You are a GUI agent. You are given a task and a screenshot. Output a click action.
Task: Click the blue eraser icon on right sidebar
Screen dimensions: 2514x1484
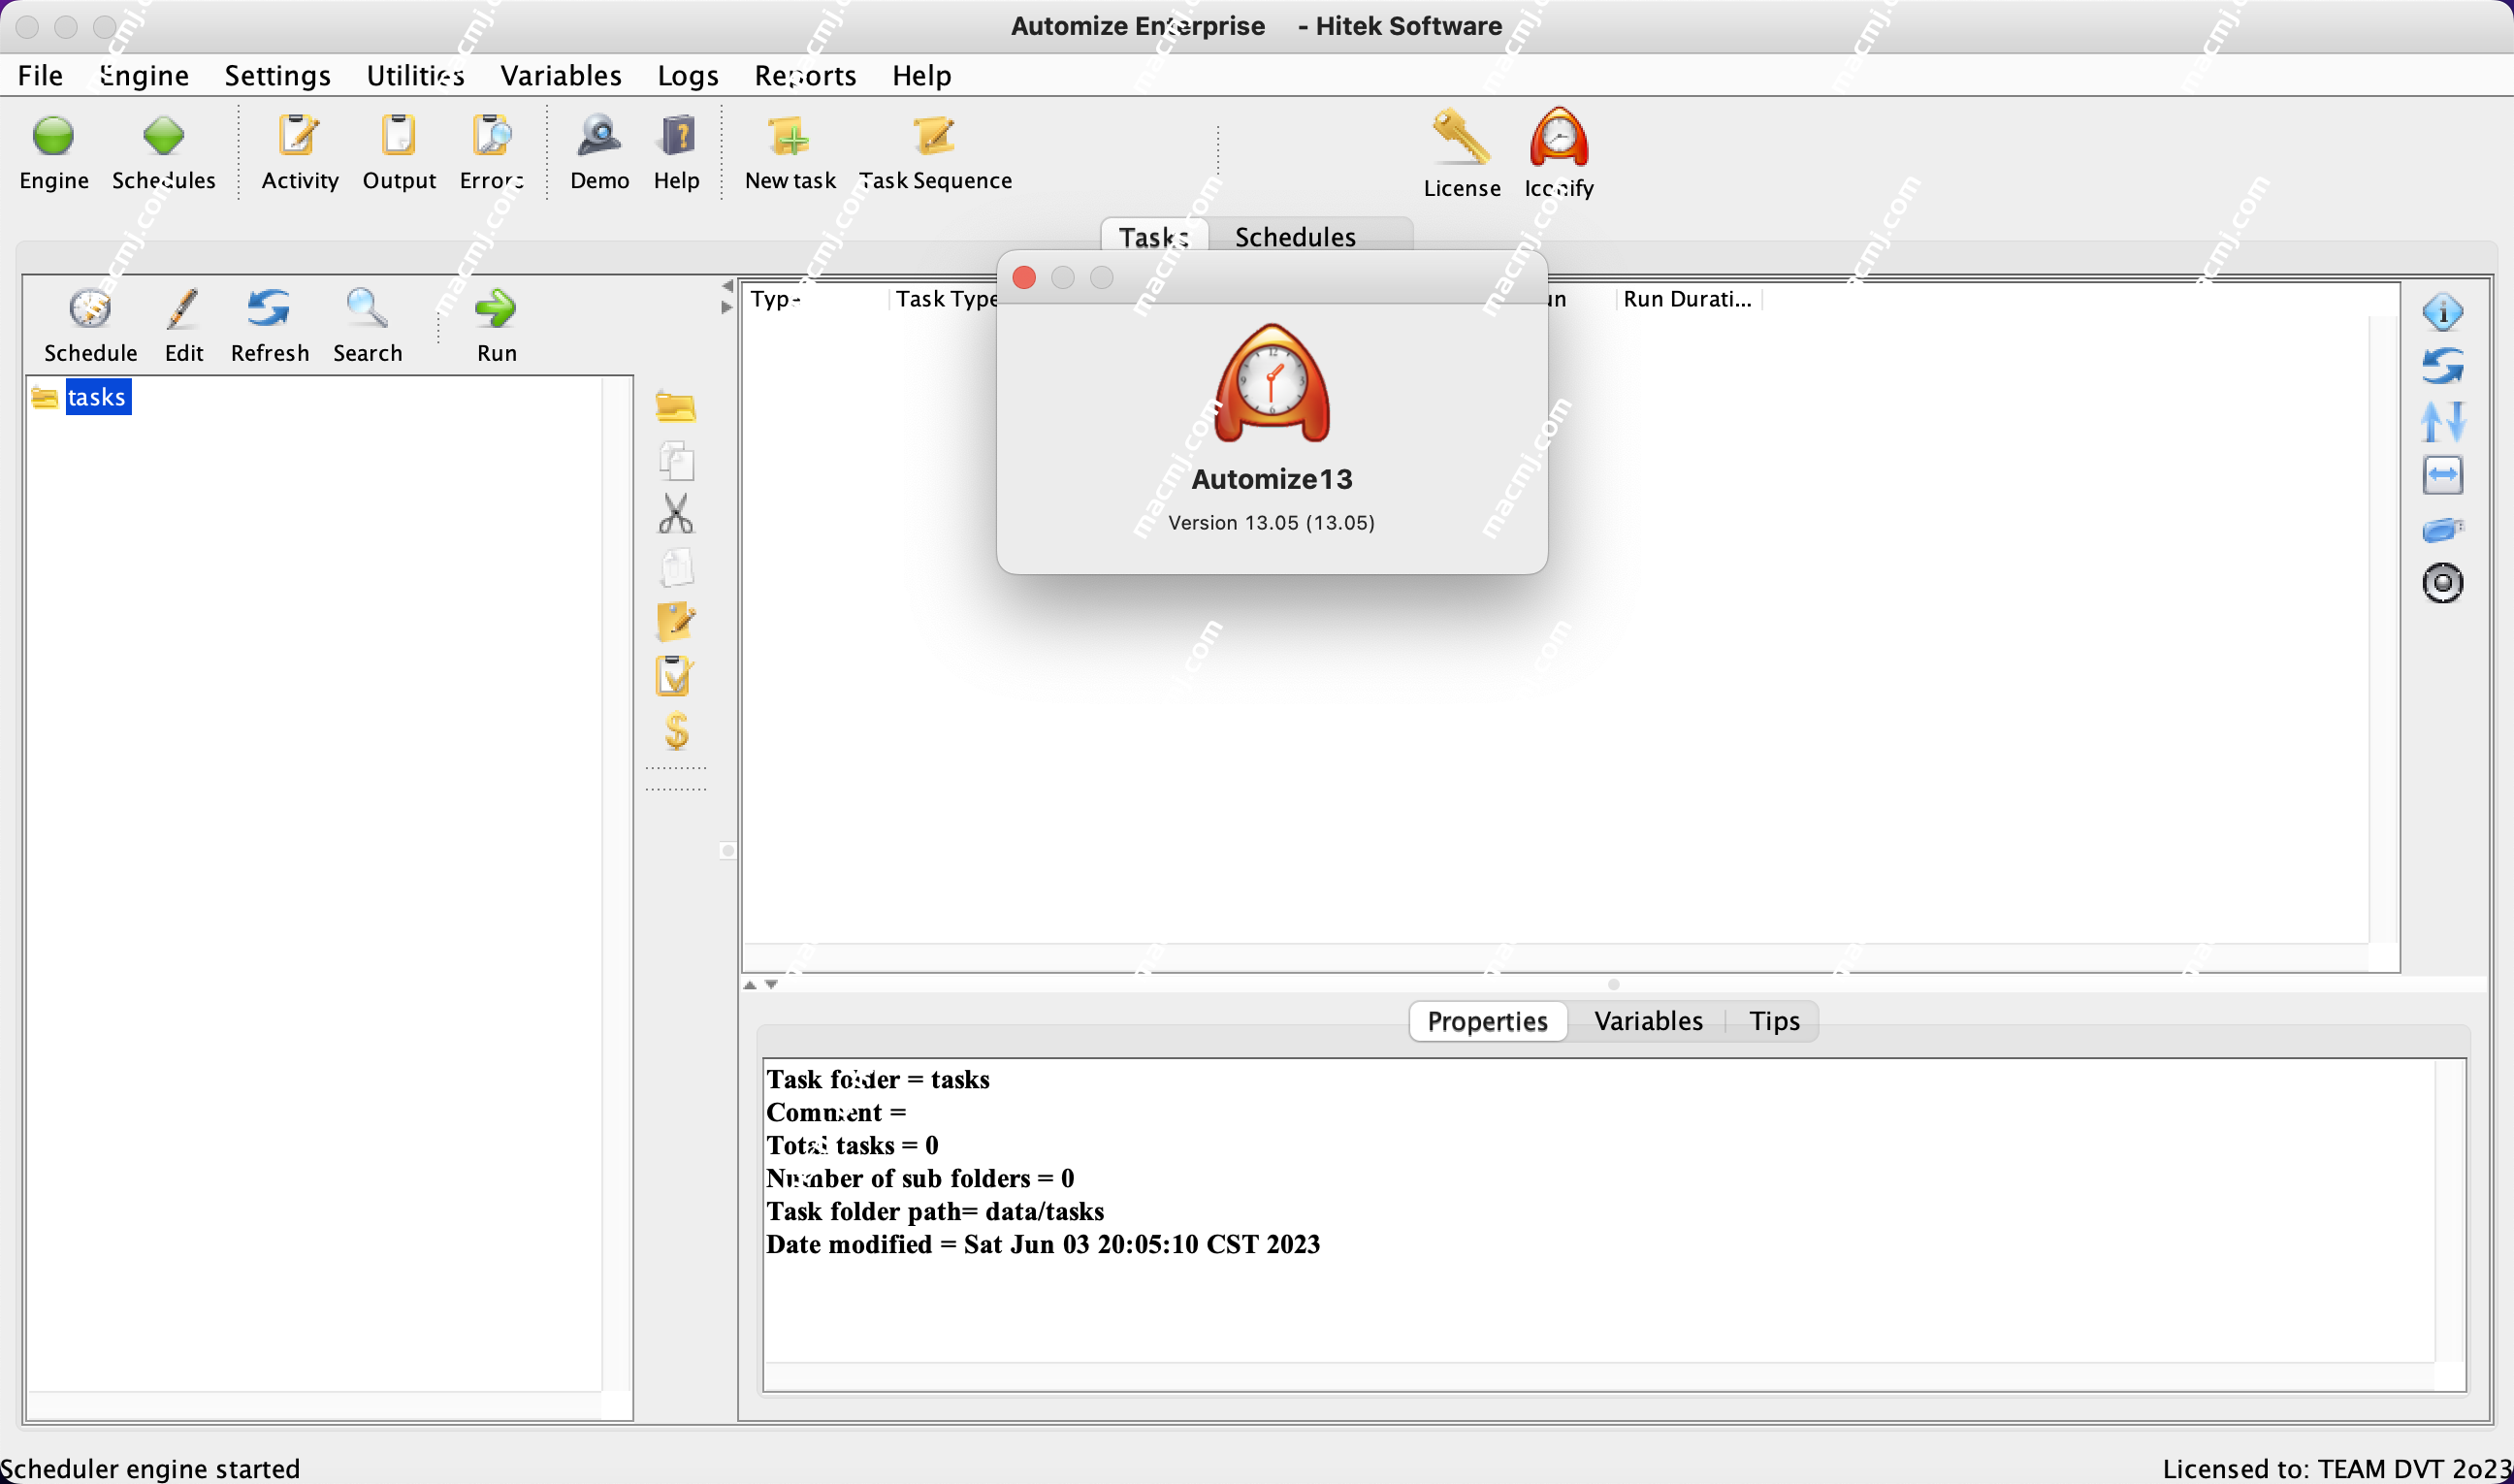2443,529
